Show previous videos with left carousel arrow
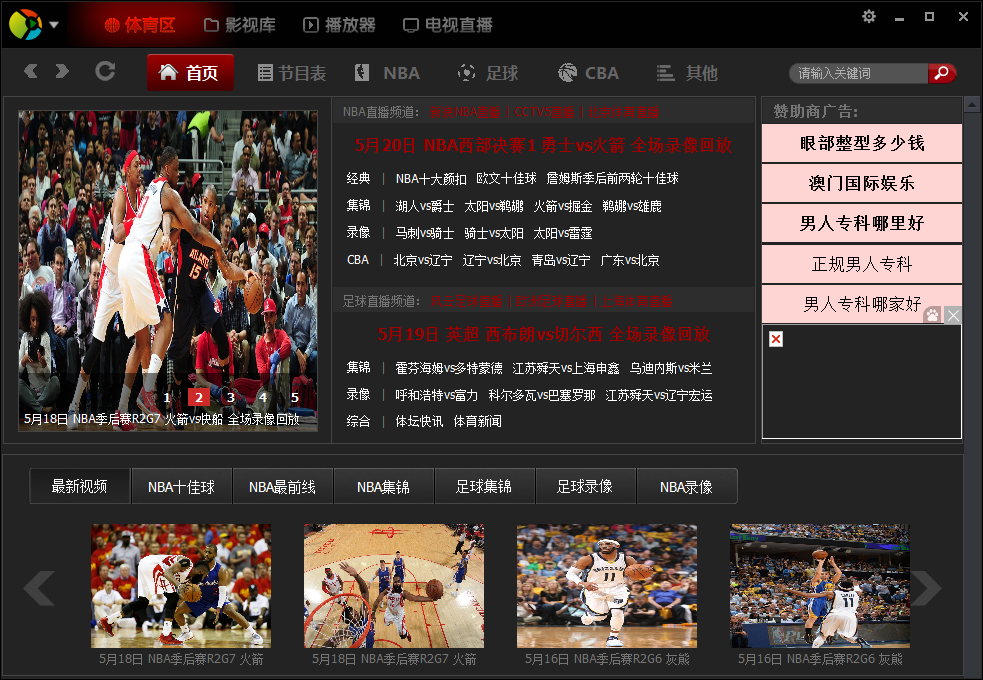The width and height of the screenshot is (983, 680). coord(39,588)
